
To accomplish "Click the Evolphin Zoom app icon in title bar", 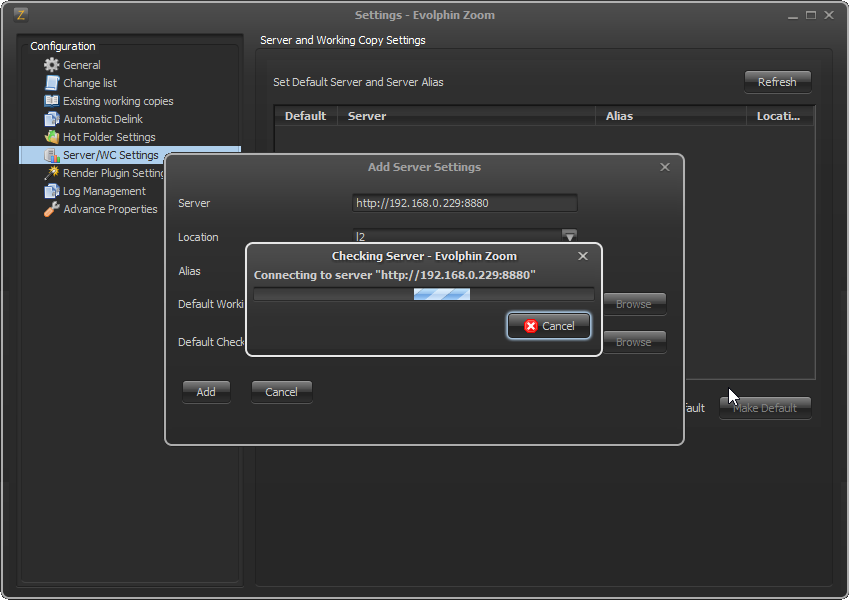I will 21,15.
